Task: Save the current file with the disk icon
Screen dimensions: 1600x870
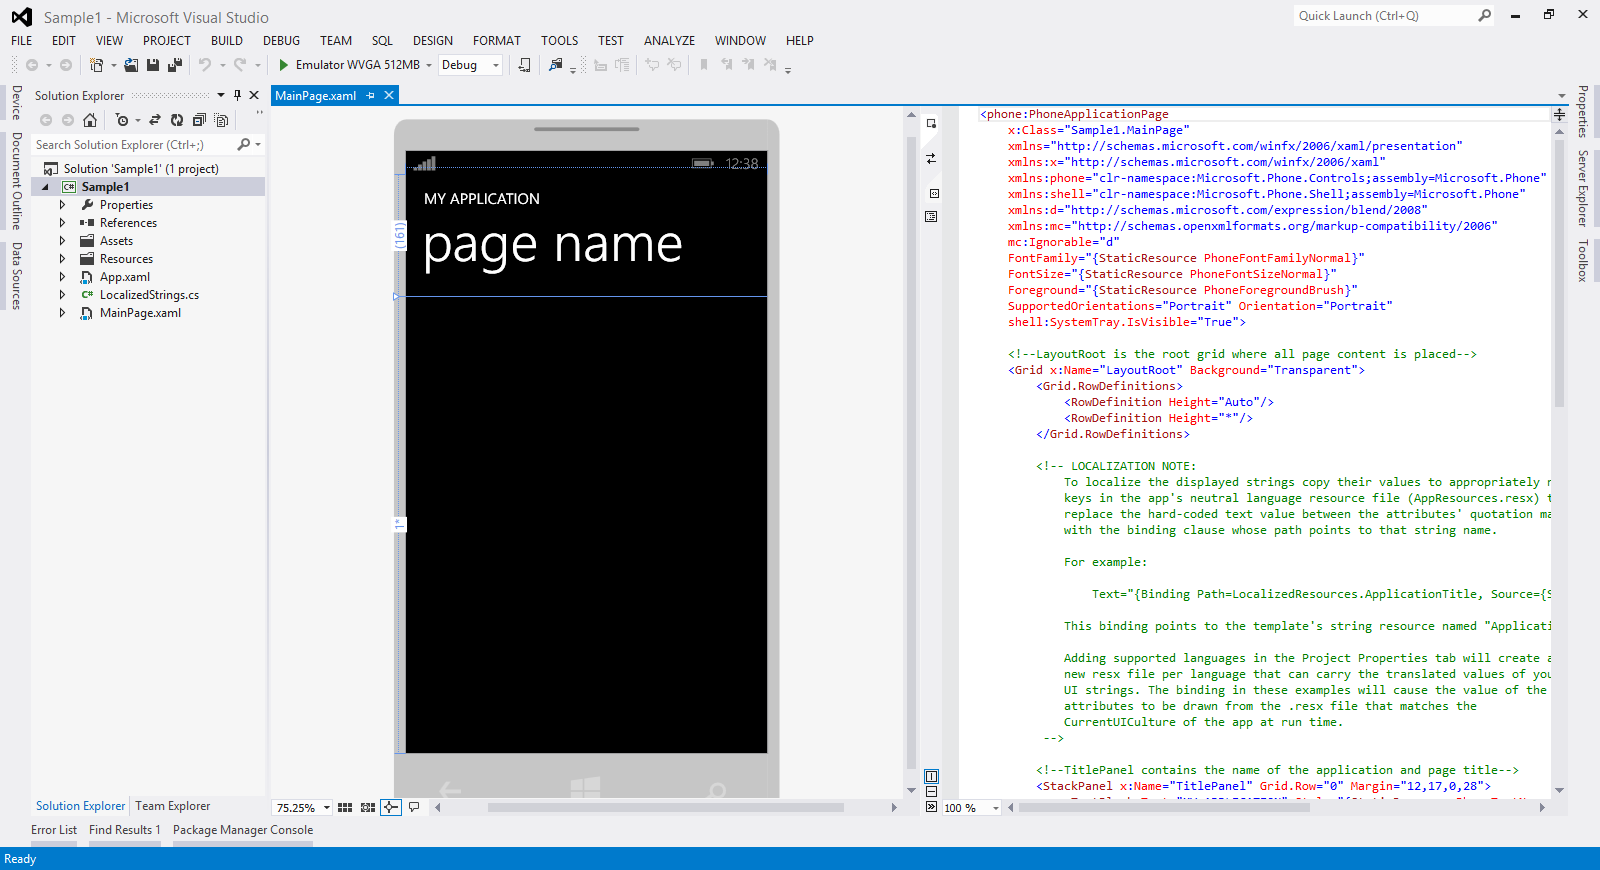Action: click(x=153, y=65)
